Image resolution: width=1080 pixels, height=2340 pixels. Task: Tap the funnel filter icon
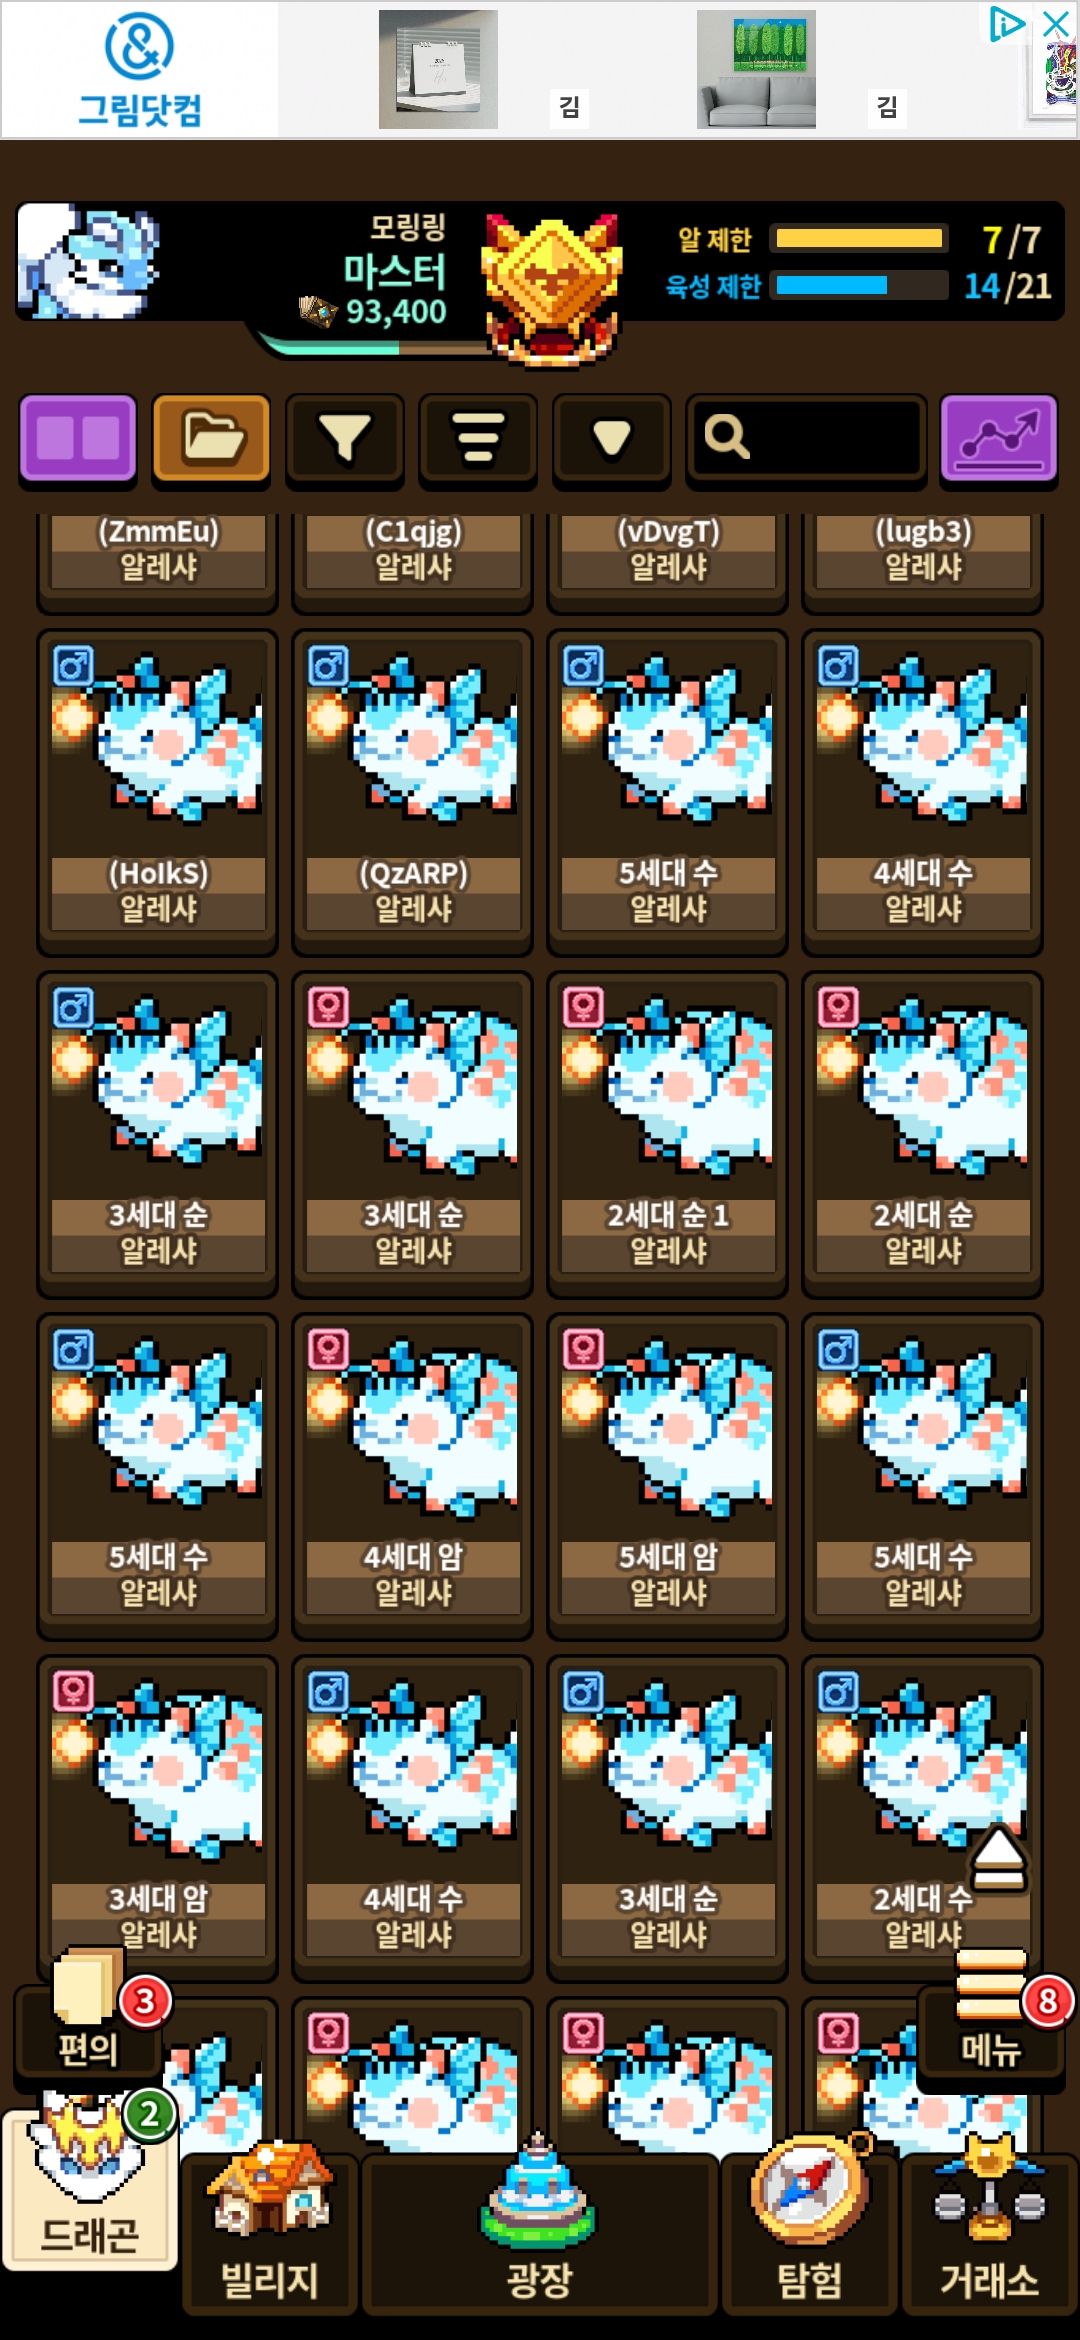(x=345, y=438)
